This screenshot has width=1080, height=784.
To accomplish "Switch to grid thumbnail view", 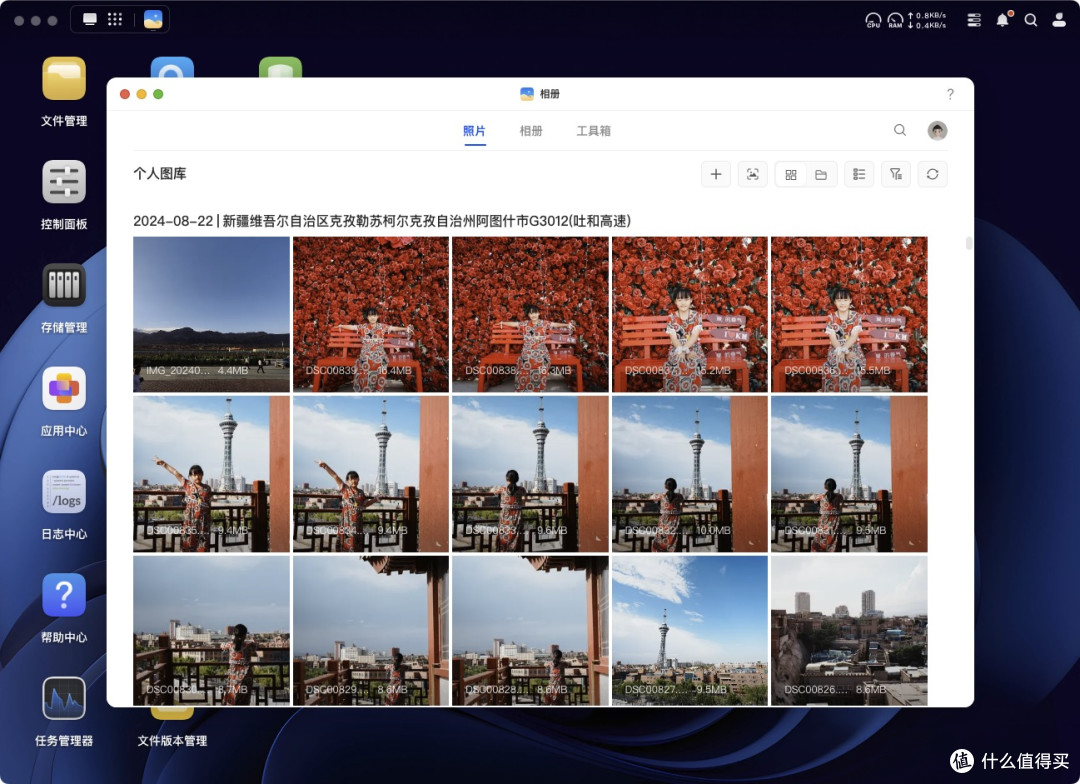I will click(791, 174).
